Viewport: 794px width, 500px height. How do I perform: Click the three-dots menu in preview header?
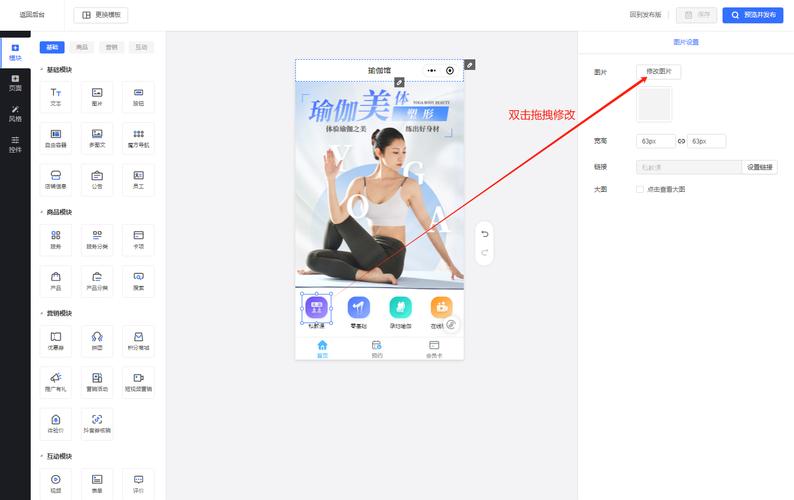click(431, 70)
